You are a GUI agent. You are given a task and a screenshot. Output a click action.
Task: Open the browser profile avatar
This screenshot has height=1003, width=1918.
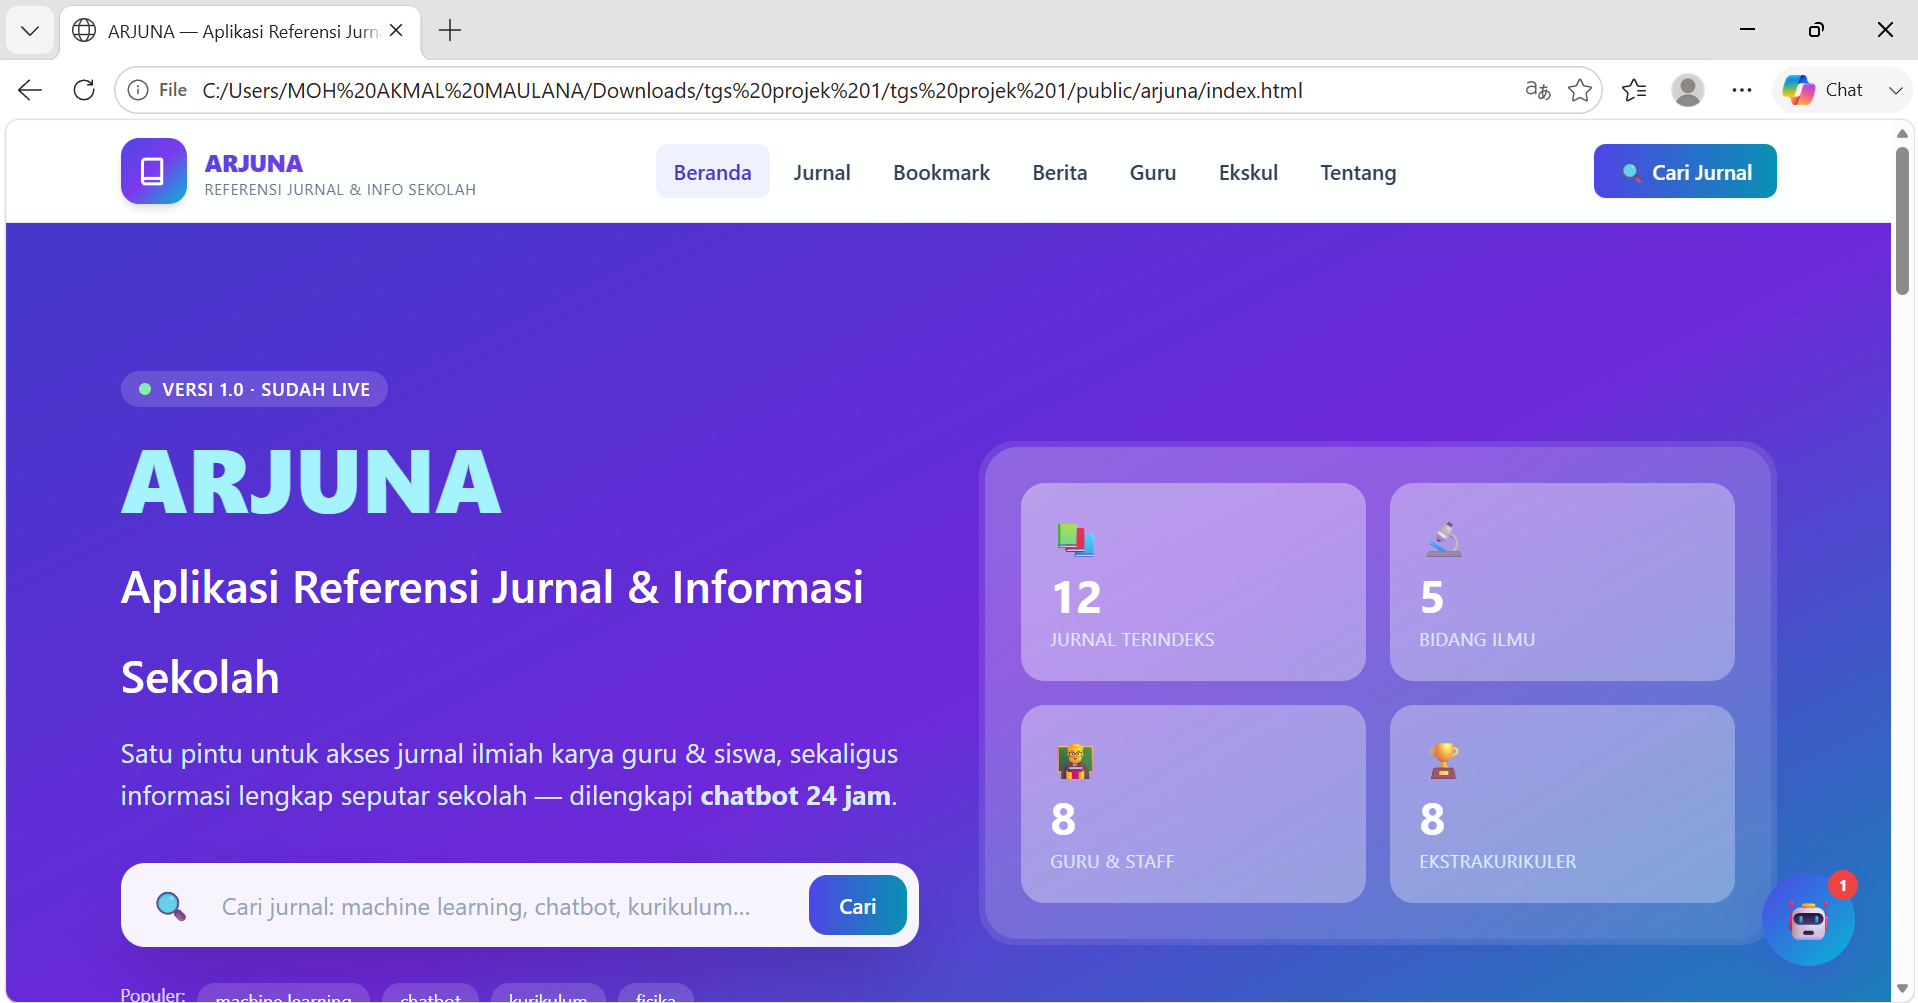(x=1688, y=90)
